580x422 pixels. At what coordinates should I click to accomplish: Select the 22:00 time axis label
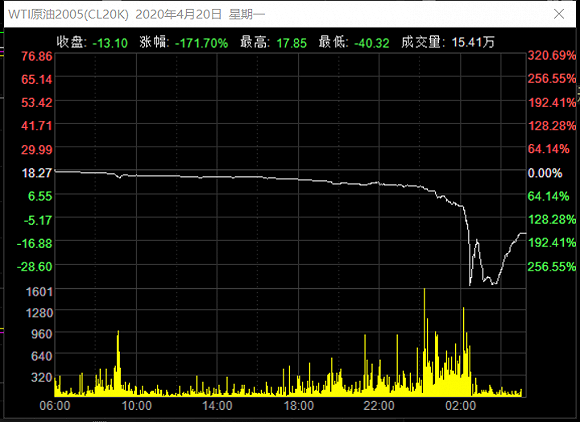tap(379, 406)
